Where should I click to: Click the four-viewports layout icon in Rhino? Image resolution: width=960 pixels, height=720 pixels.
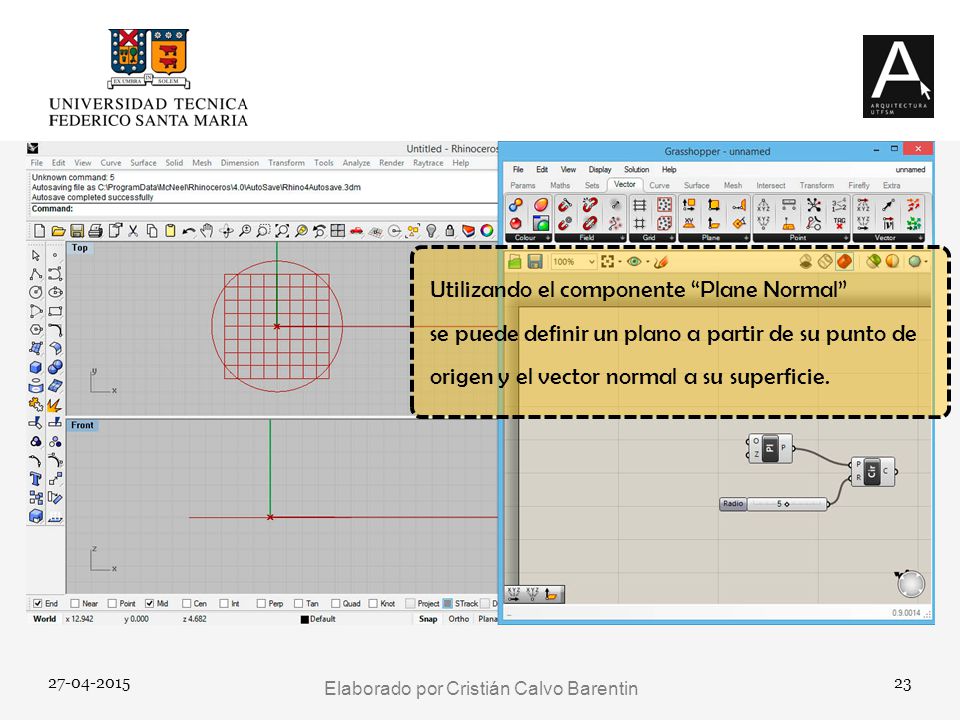[337, 231]
